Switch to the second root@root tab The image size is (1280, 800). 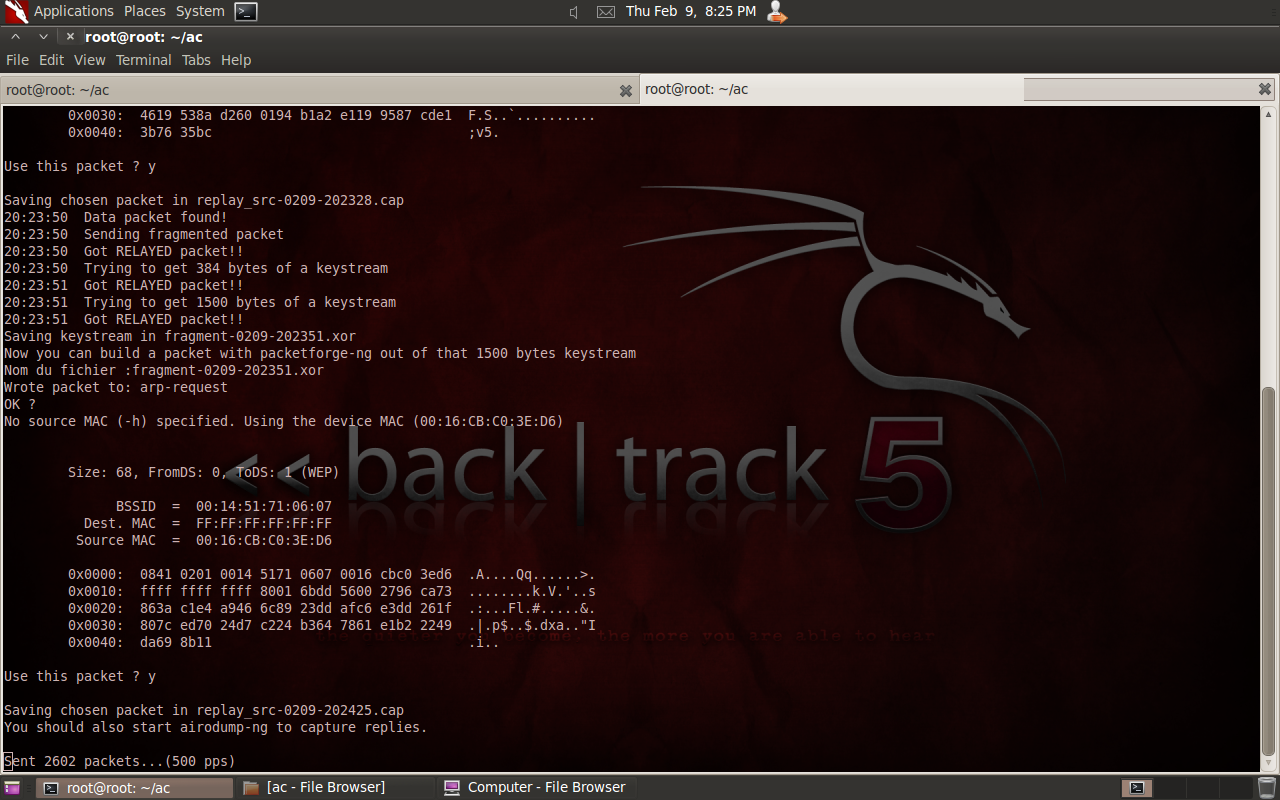click(830, 89)
